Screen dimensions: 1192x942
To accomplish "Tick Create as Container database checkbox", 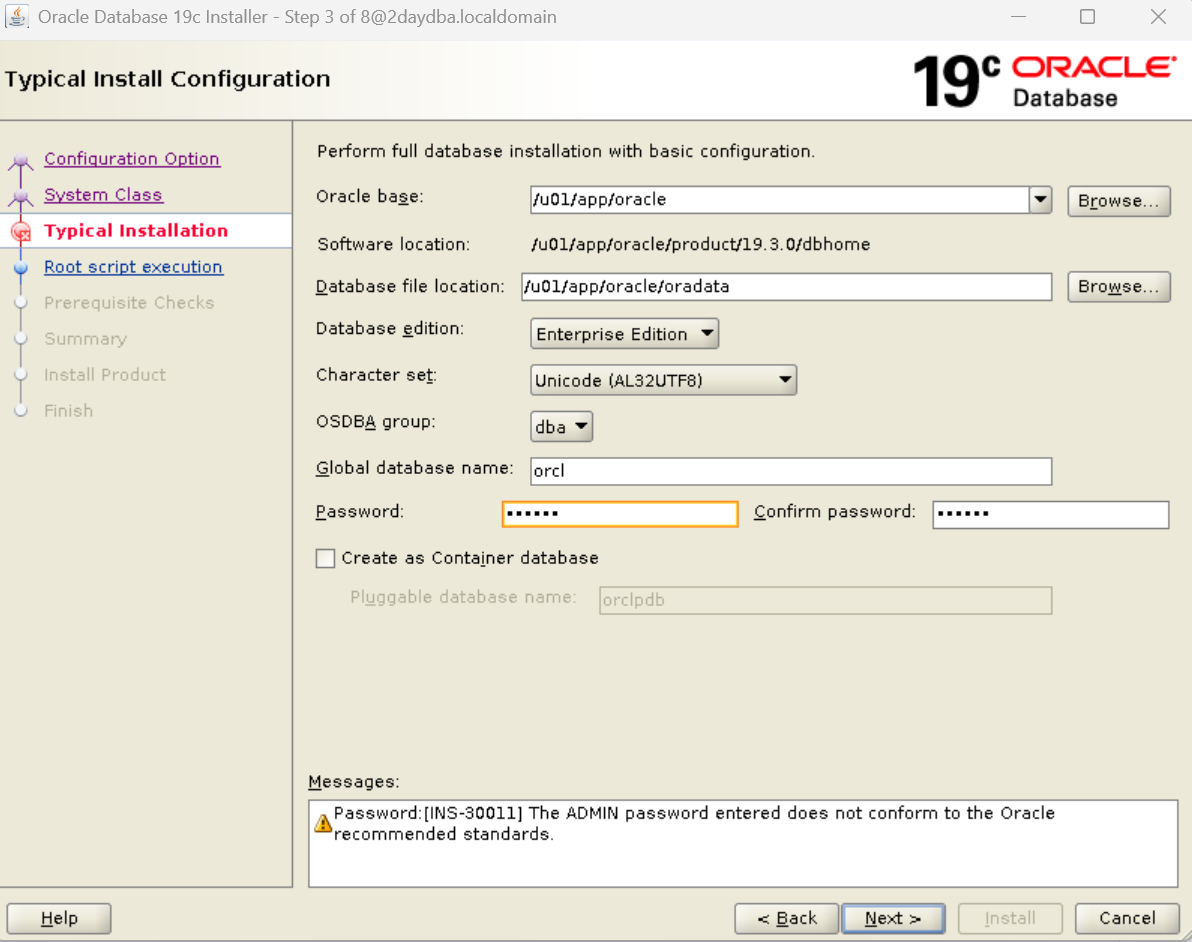I will (325, 558).
